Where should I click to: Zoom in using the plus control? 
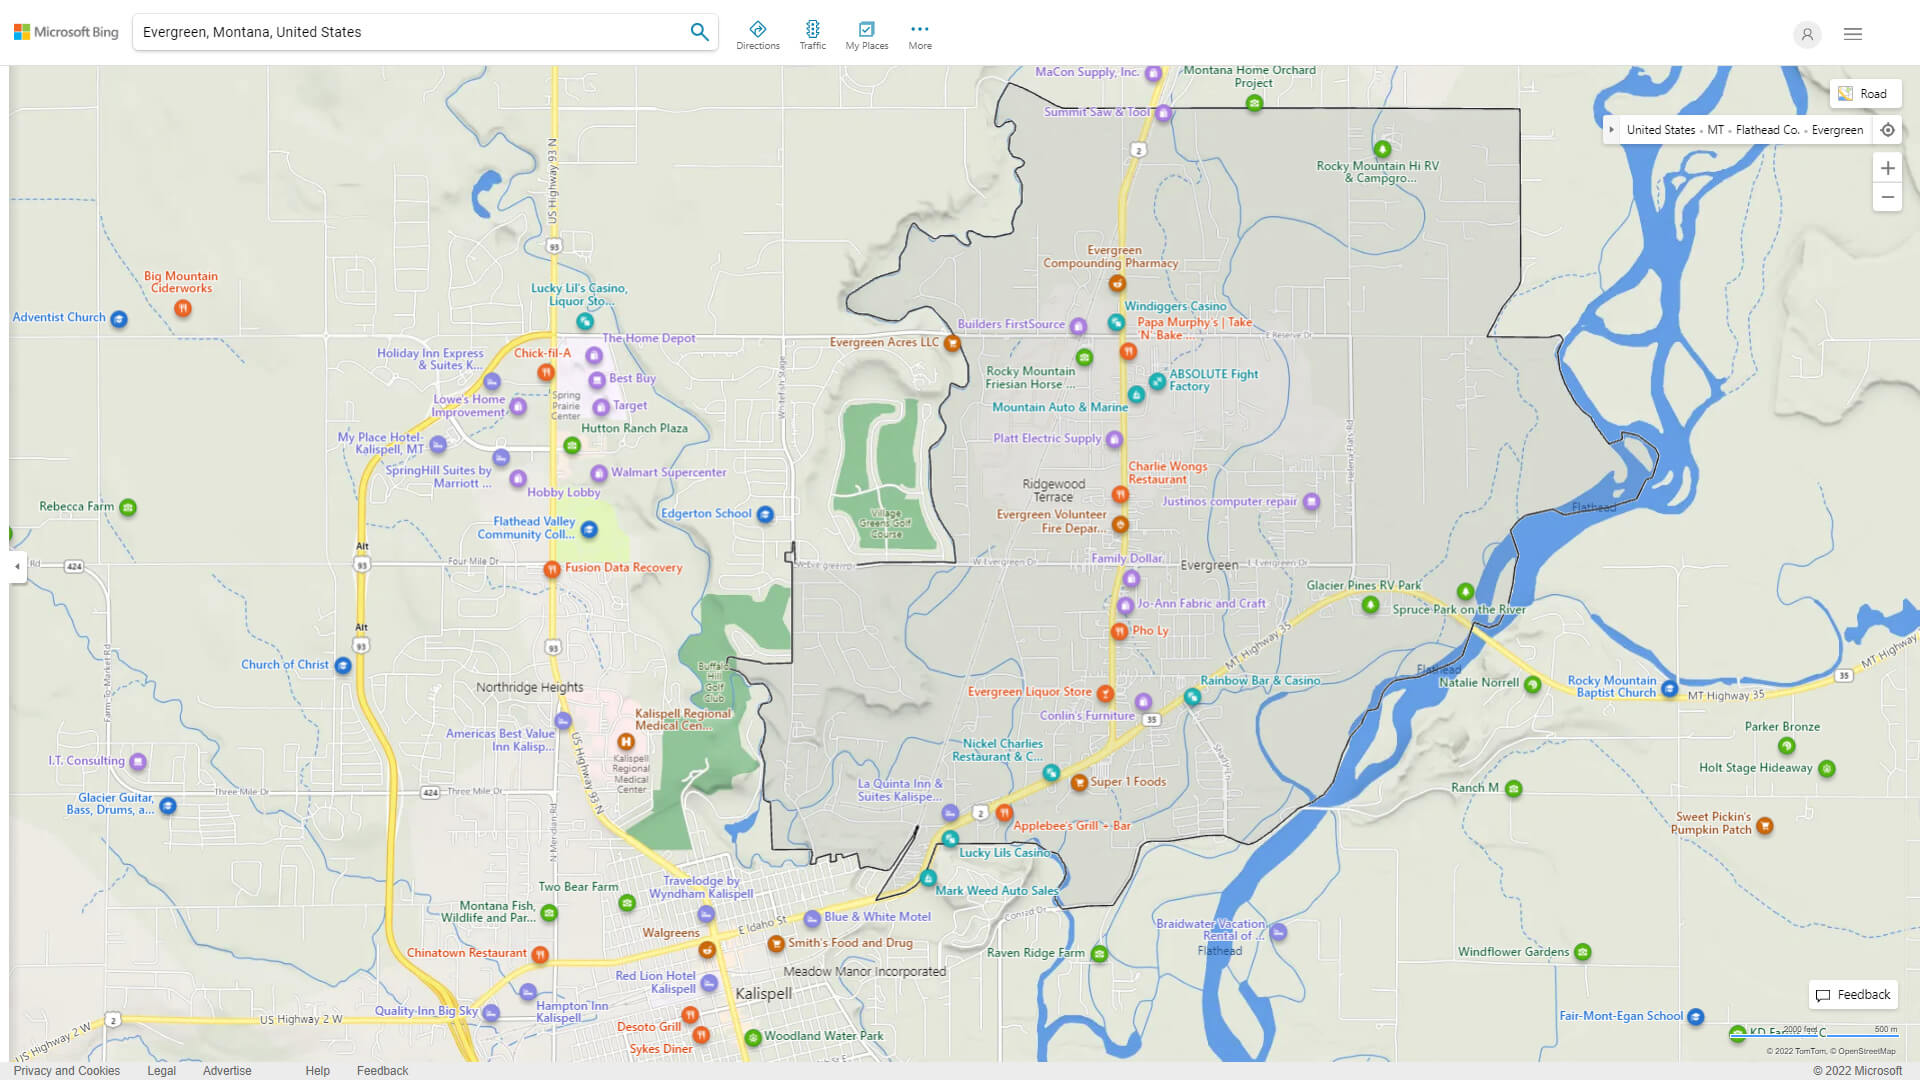1888,168
